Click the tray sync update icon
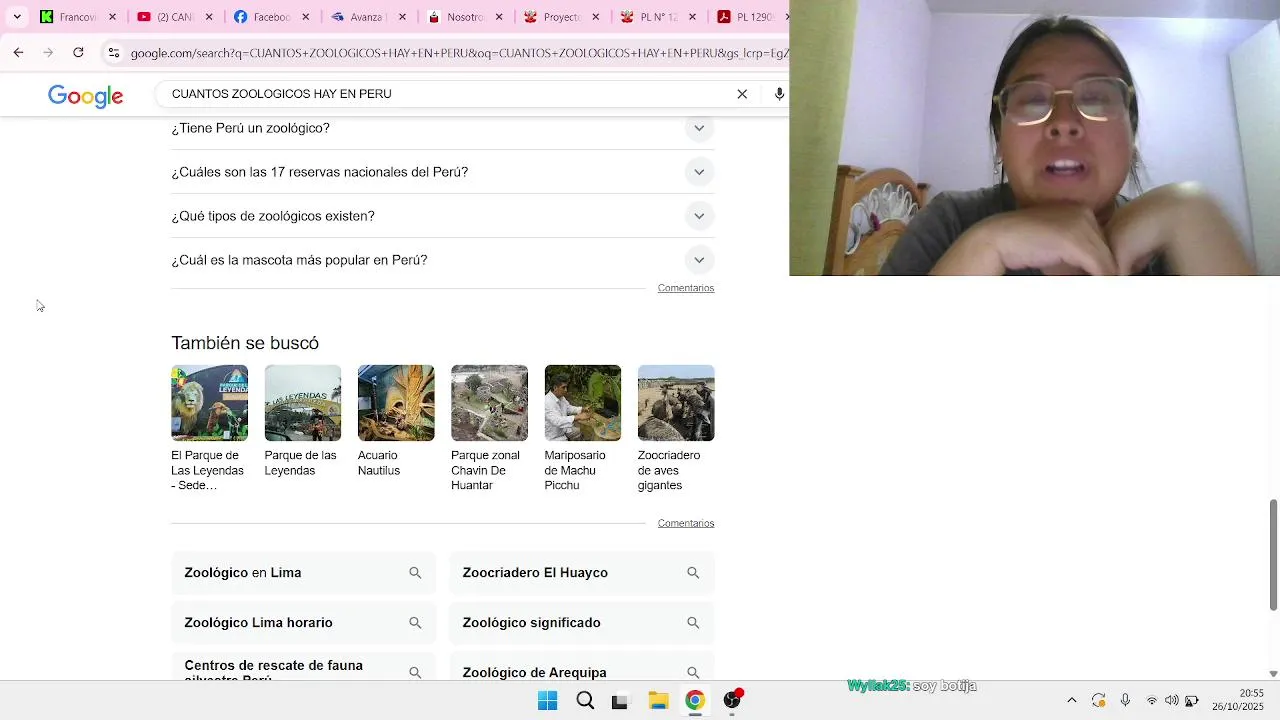 tap(1099, 701)
